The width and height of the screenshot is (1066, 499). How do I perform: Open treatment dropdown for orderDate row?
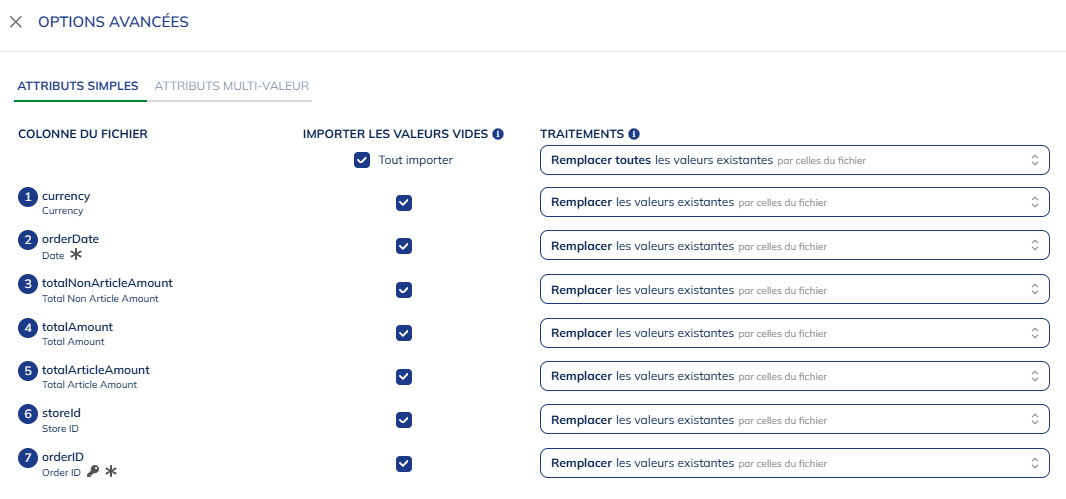tap(794, 246)
